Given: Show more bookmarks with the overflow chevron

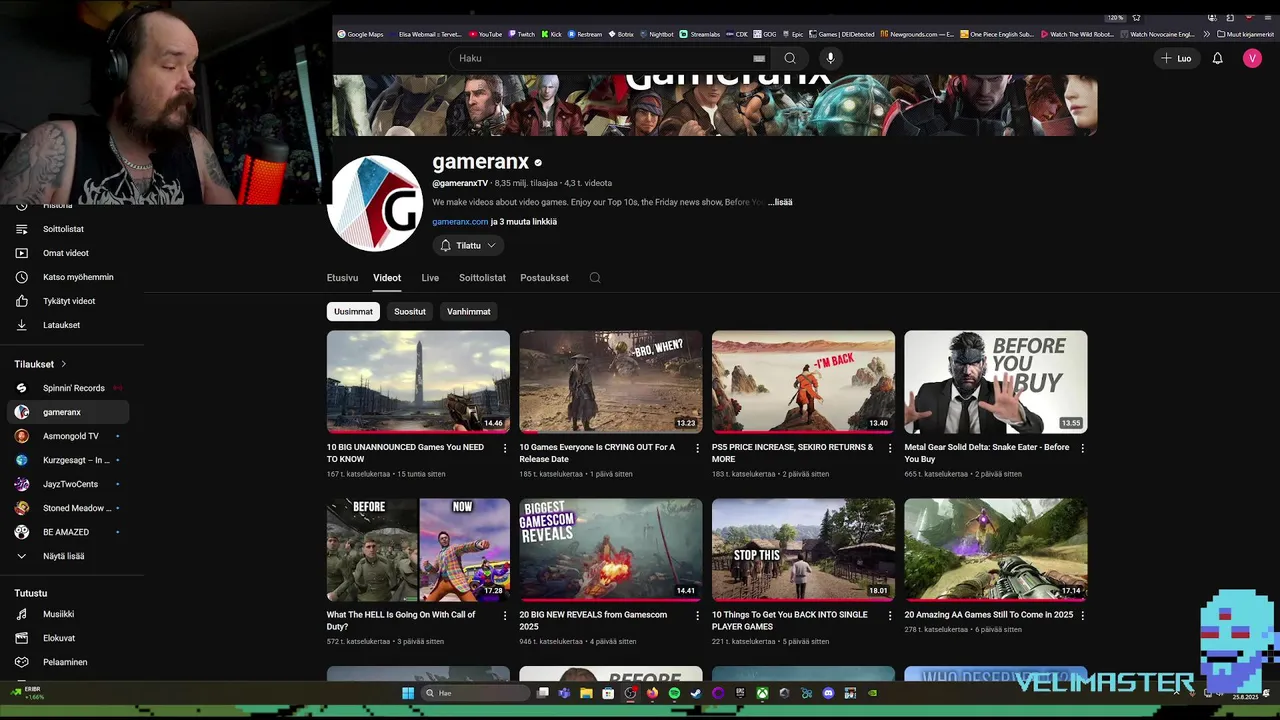Looking at the screenshot, I should point(1206,34).
